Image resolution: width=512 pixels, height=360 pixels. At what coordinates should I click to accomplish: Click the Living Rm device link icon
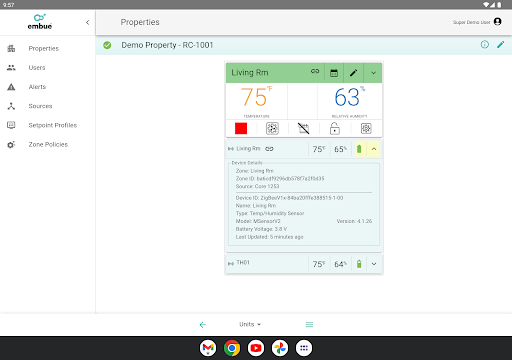coord(269,149)
